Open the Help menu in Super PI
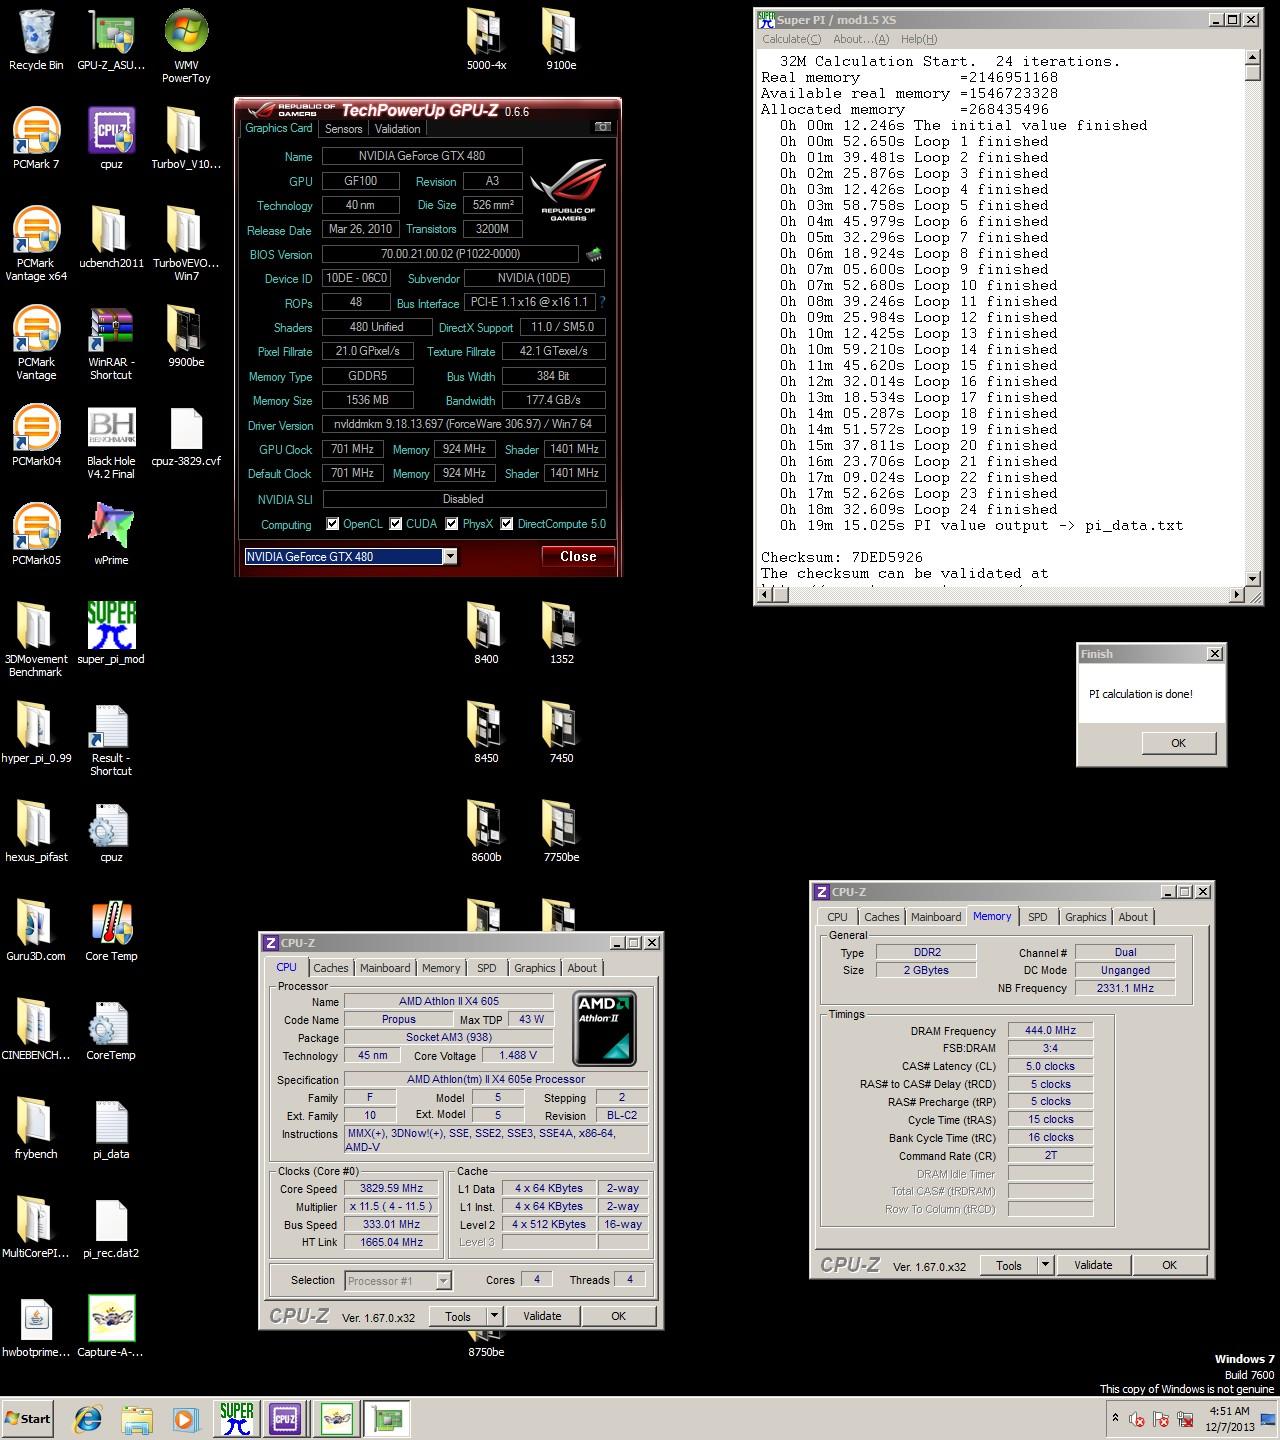Image resolution: width=1280 pixels, height=1440 pixels. [x=919, y=39]
